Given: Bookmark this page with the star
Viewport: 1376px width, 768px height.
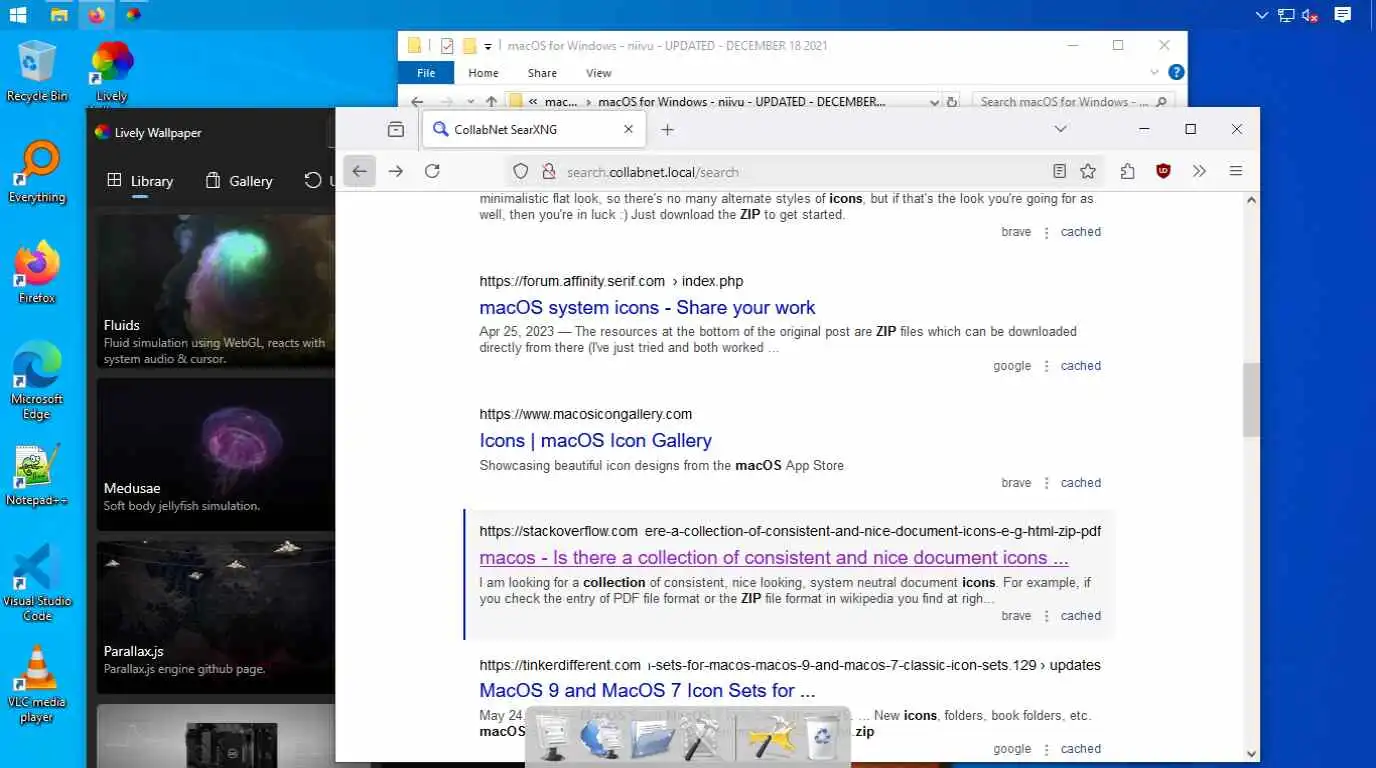Looking at the screenshot, I should 1088,171.
